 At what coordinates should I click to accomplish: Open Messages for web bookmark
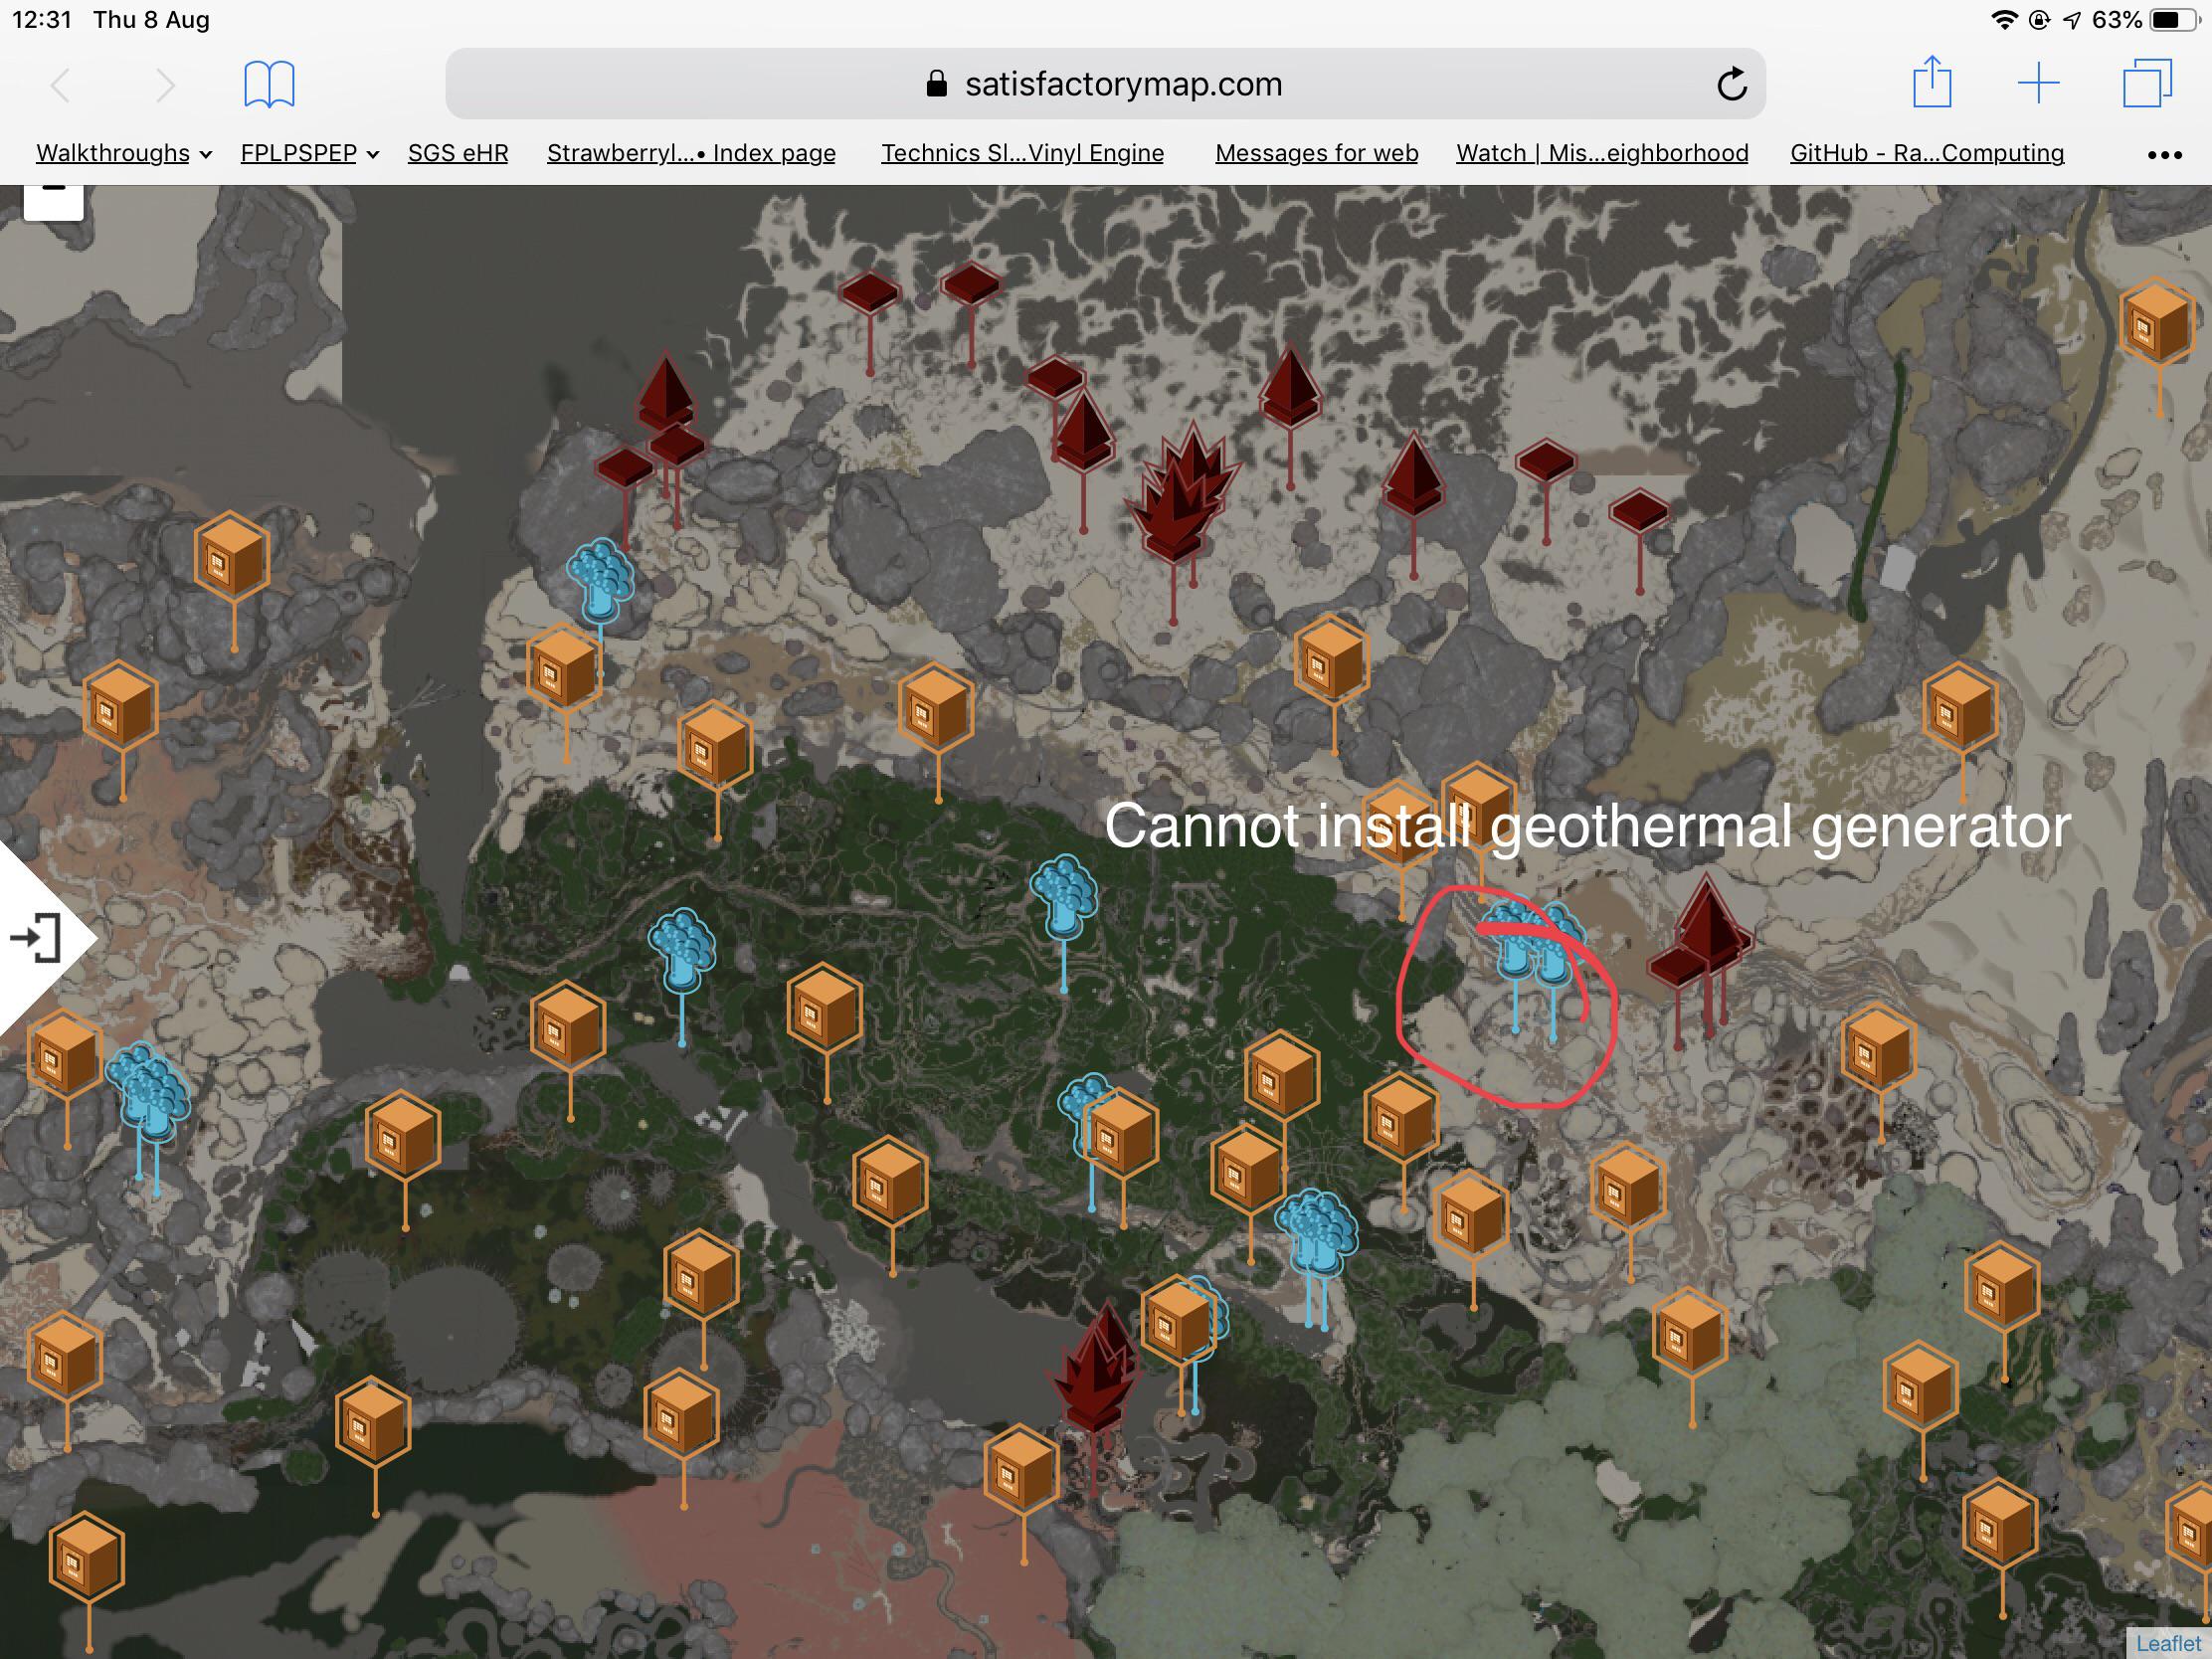point(1316,153)
